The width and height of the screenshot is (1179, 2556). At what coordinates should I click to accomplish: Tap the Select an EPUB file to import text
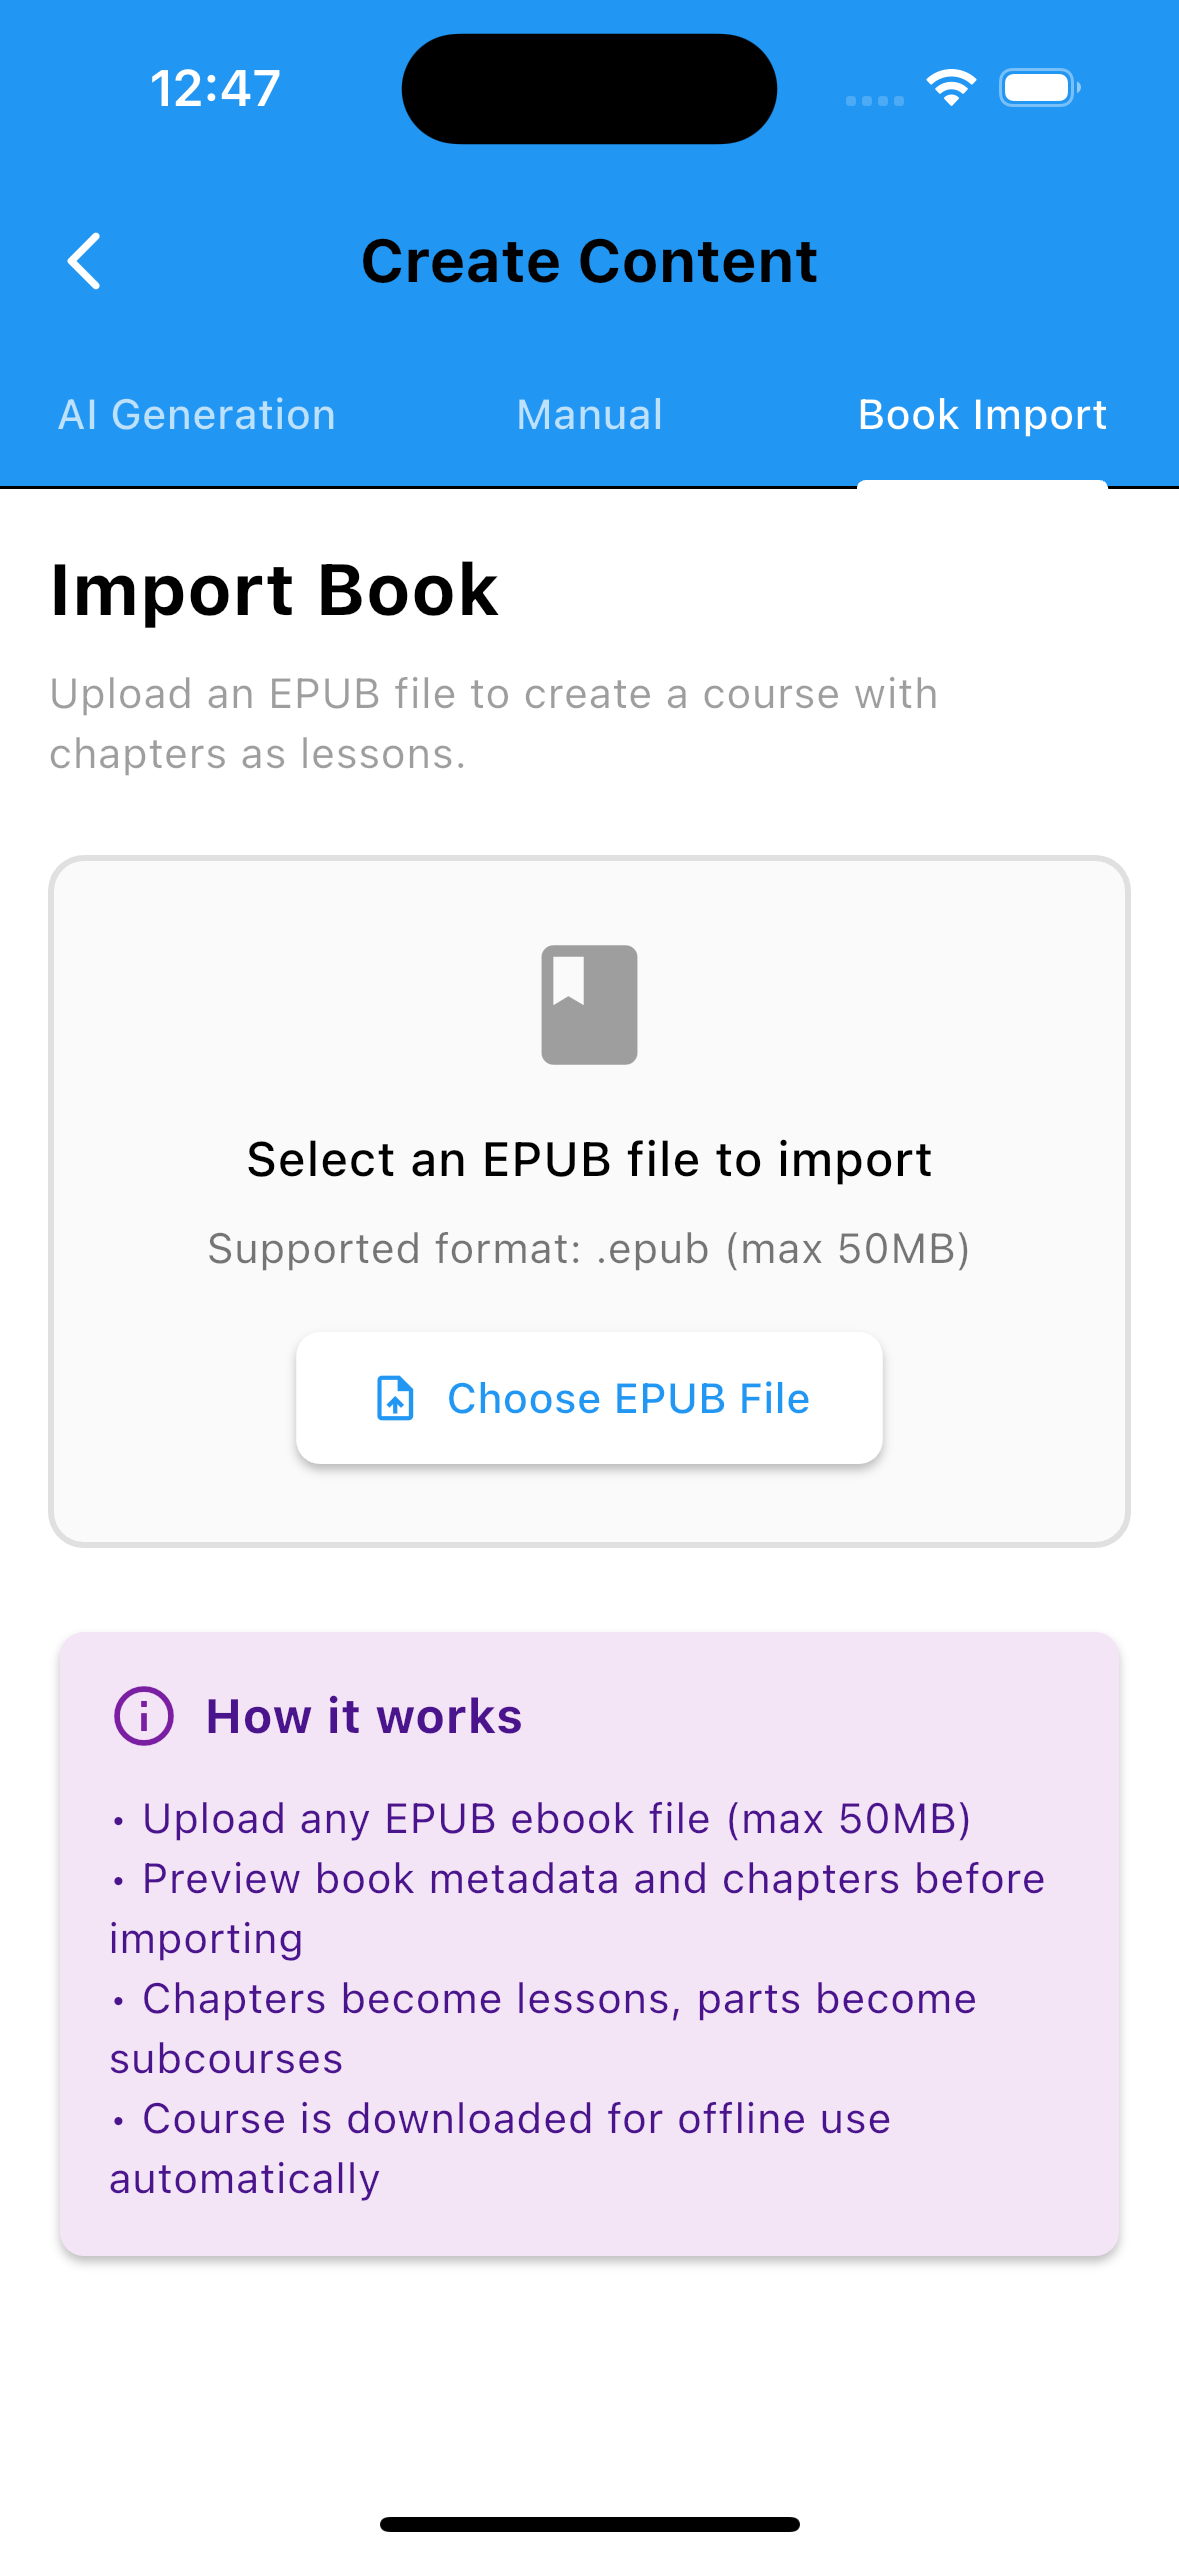tap(589, 1159)
